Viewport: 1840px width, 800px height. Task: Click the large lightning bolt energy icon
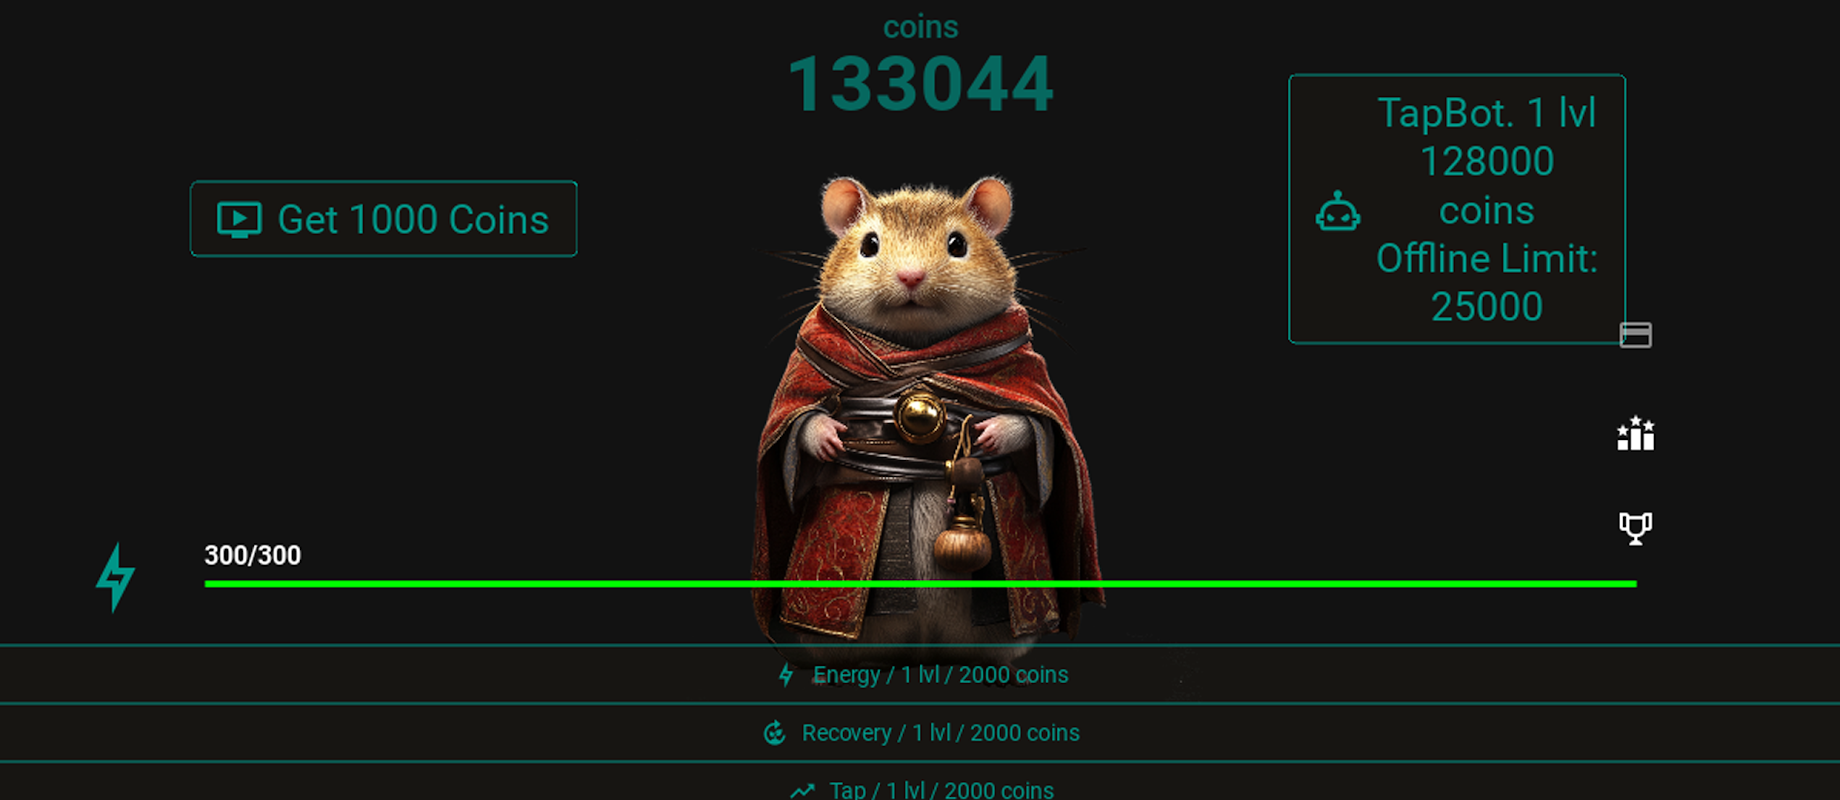115,577
